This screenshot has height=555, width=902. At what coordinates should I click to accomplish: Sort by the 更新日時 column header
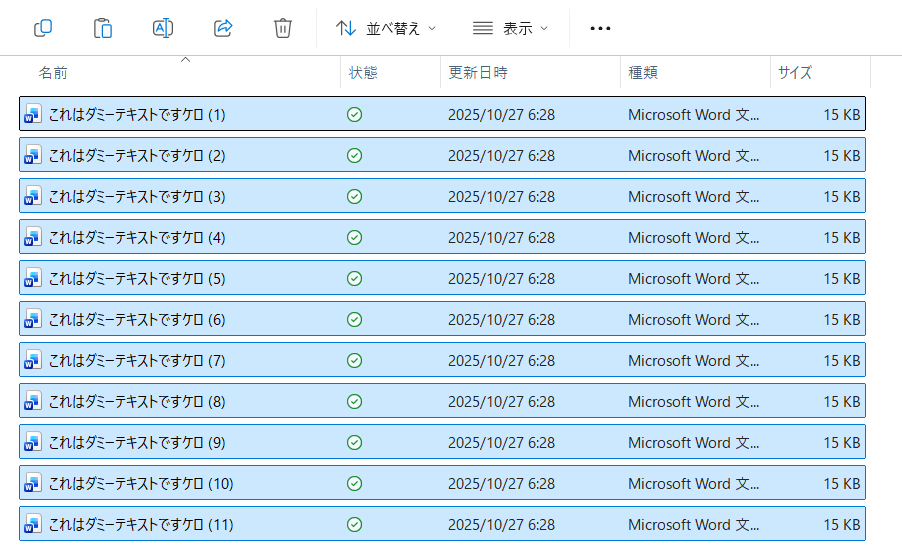pos(478,73)
